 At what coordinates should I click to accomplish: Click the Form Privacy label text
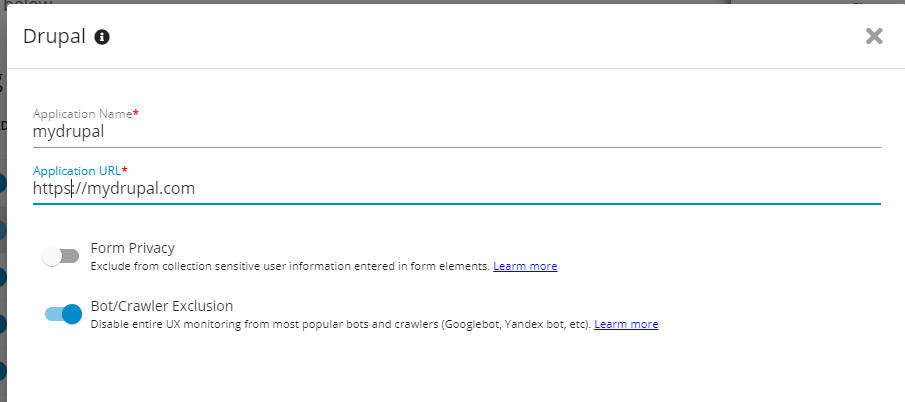click(133, 248)
